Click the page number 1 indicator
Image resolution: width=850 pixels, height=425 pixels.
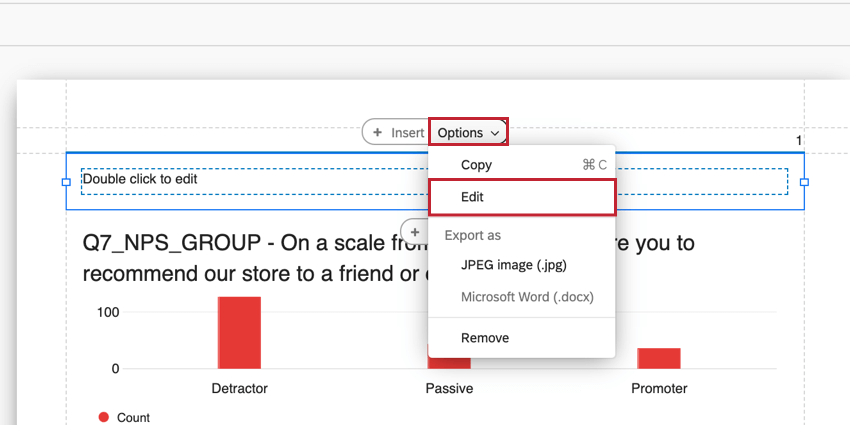pos(799,141)
